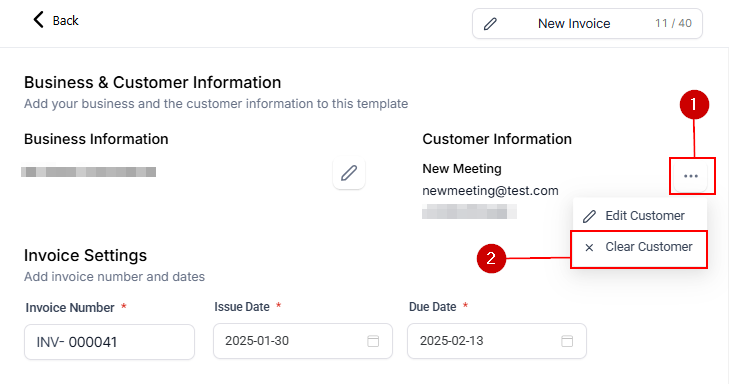
Task: Click the newmeeting@test.com email text
Action: 490,191
